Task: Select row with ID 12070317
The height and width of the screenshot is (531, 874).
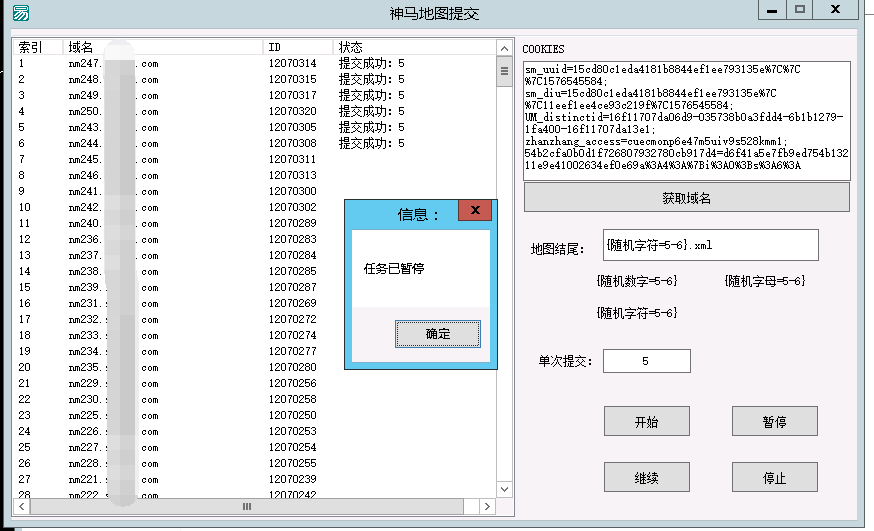Action: point(254,95)
